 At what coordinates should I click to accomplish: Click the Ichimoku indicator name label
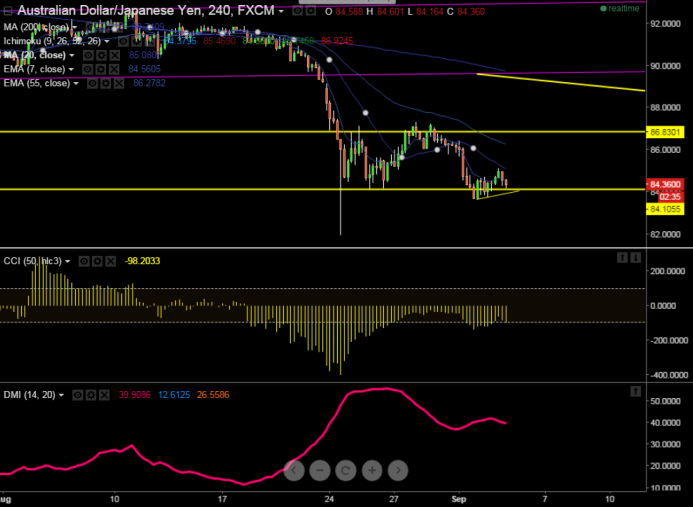(52, 41)
